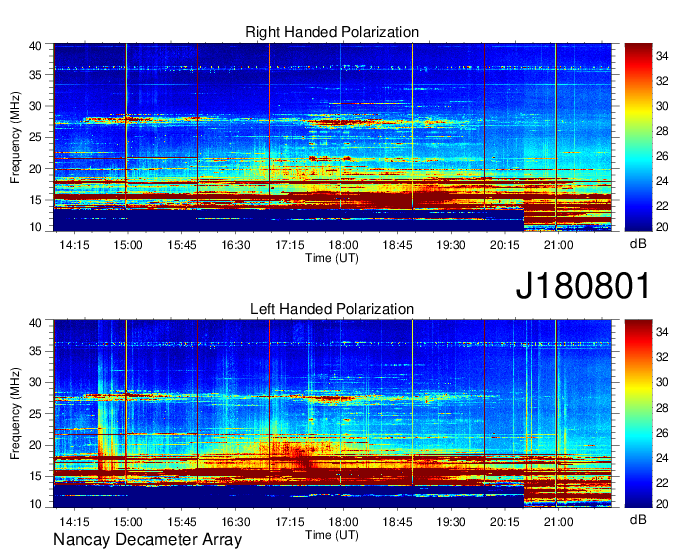
Task: Click the 17:15 time tick on Right Handed plot
Action: tap(290, 245)
